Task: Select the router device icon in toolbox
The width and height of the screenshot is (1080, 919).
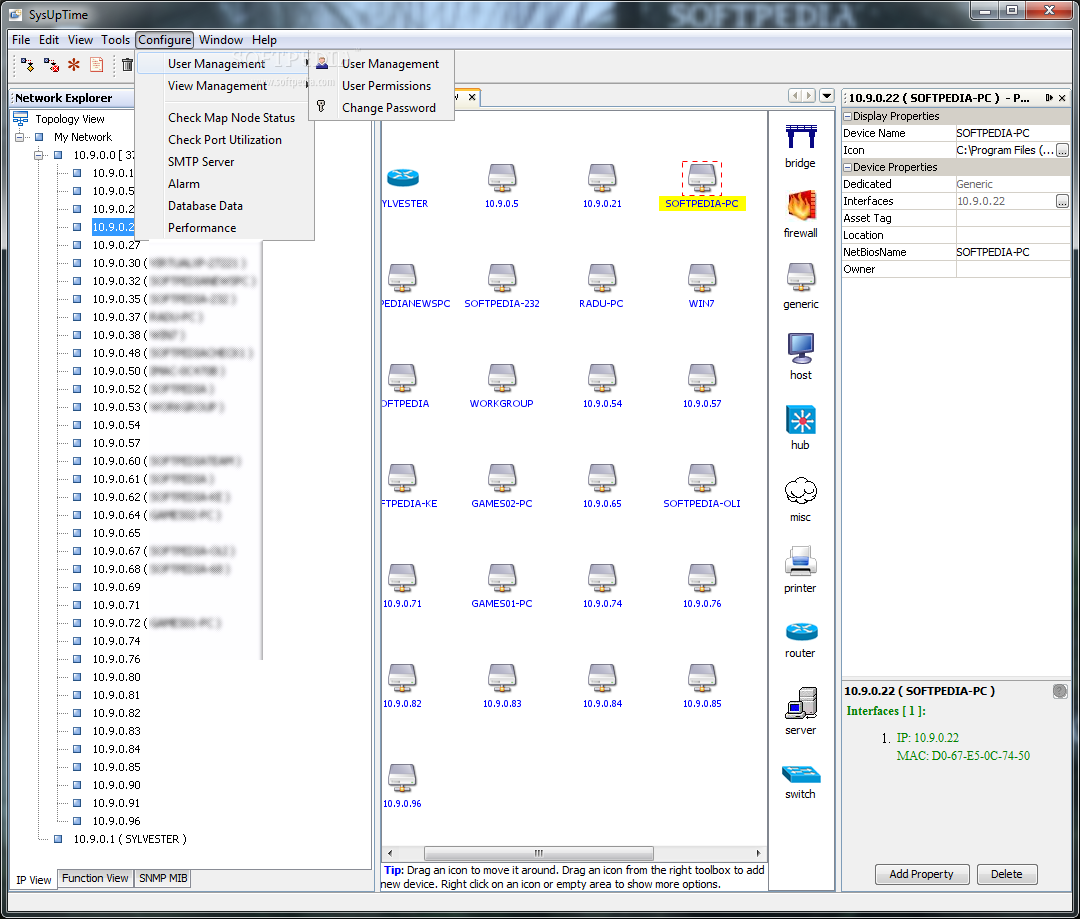Action: click(x=801, y=630)
